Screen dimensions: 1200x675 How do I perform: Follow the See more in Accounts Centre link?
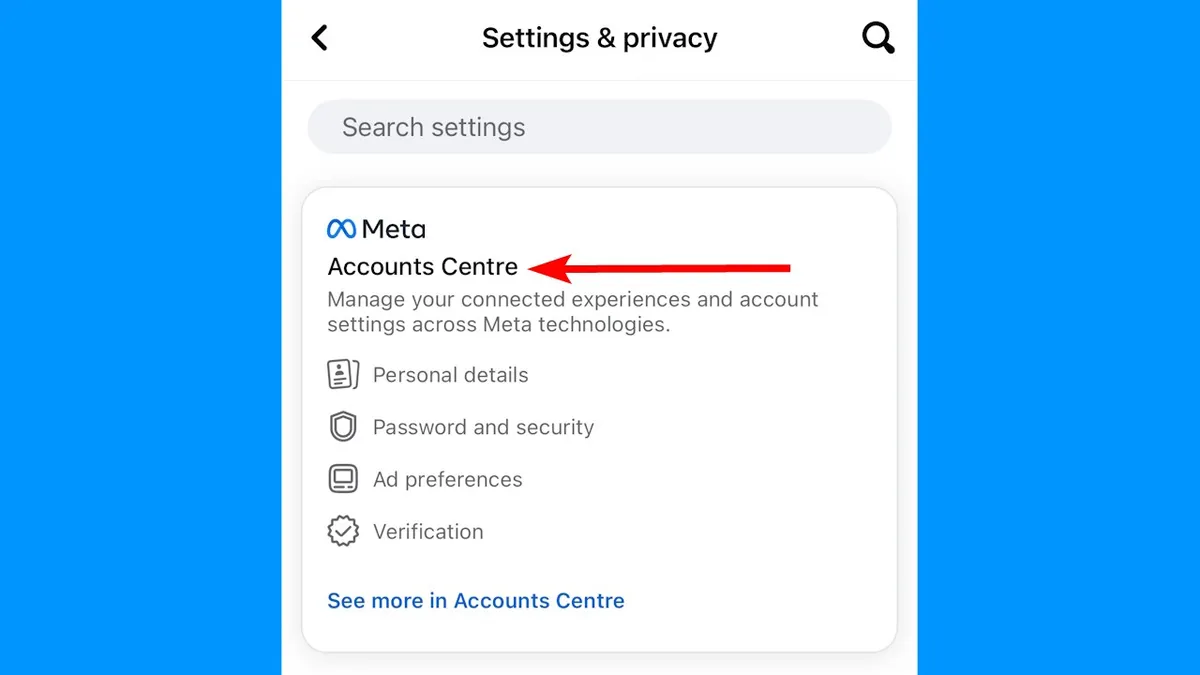(476, 601)
